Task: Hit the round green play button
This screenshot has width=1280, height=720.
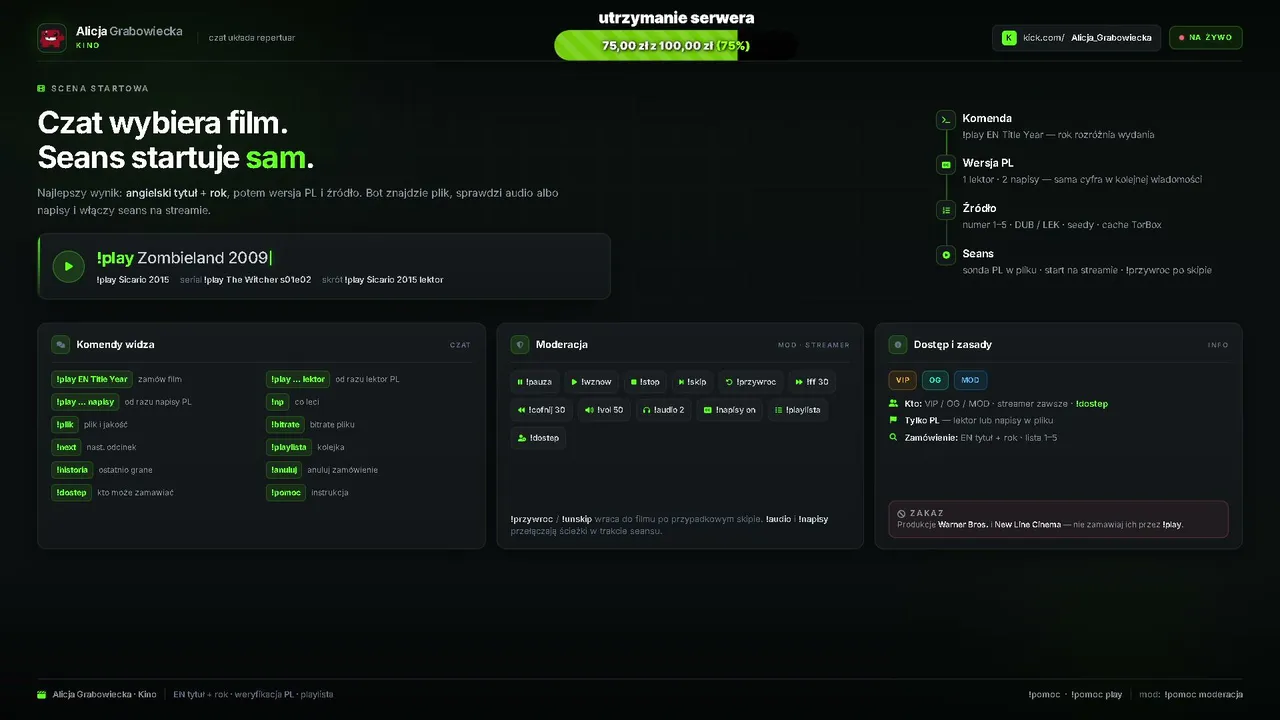Action: (68, 266)
